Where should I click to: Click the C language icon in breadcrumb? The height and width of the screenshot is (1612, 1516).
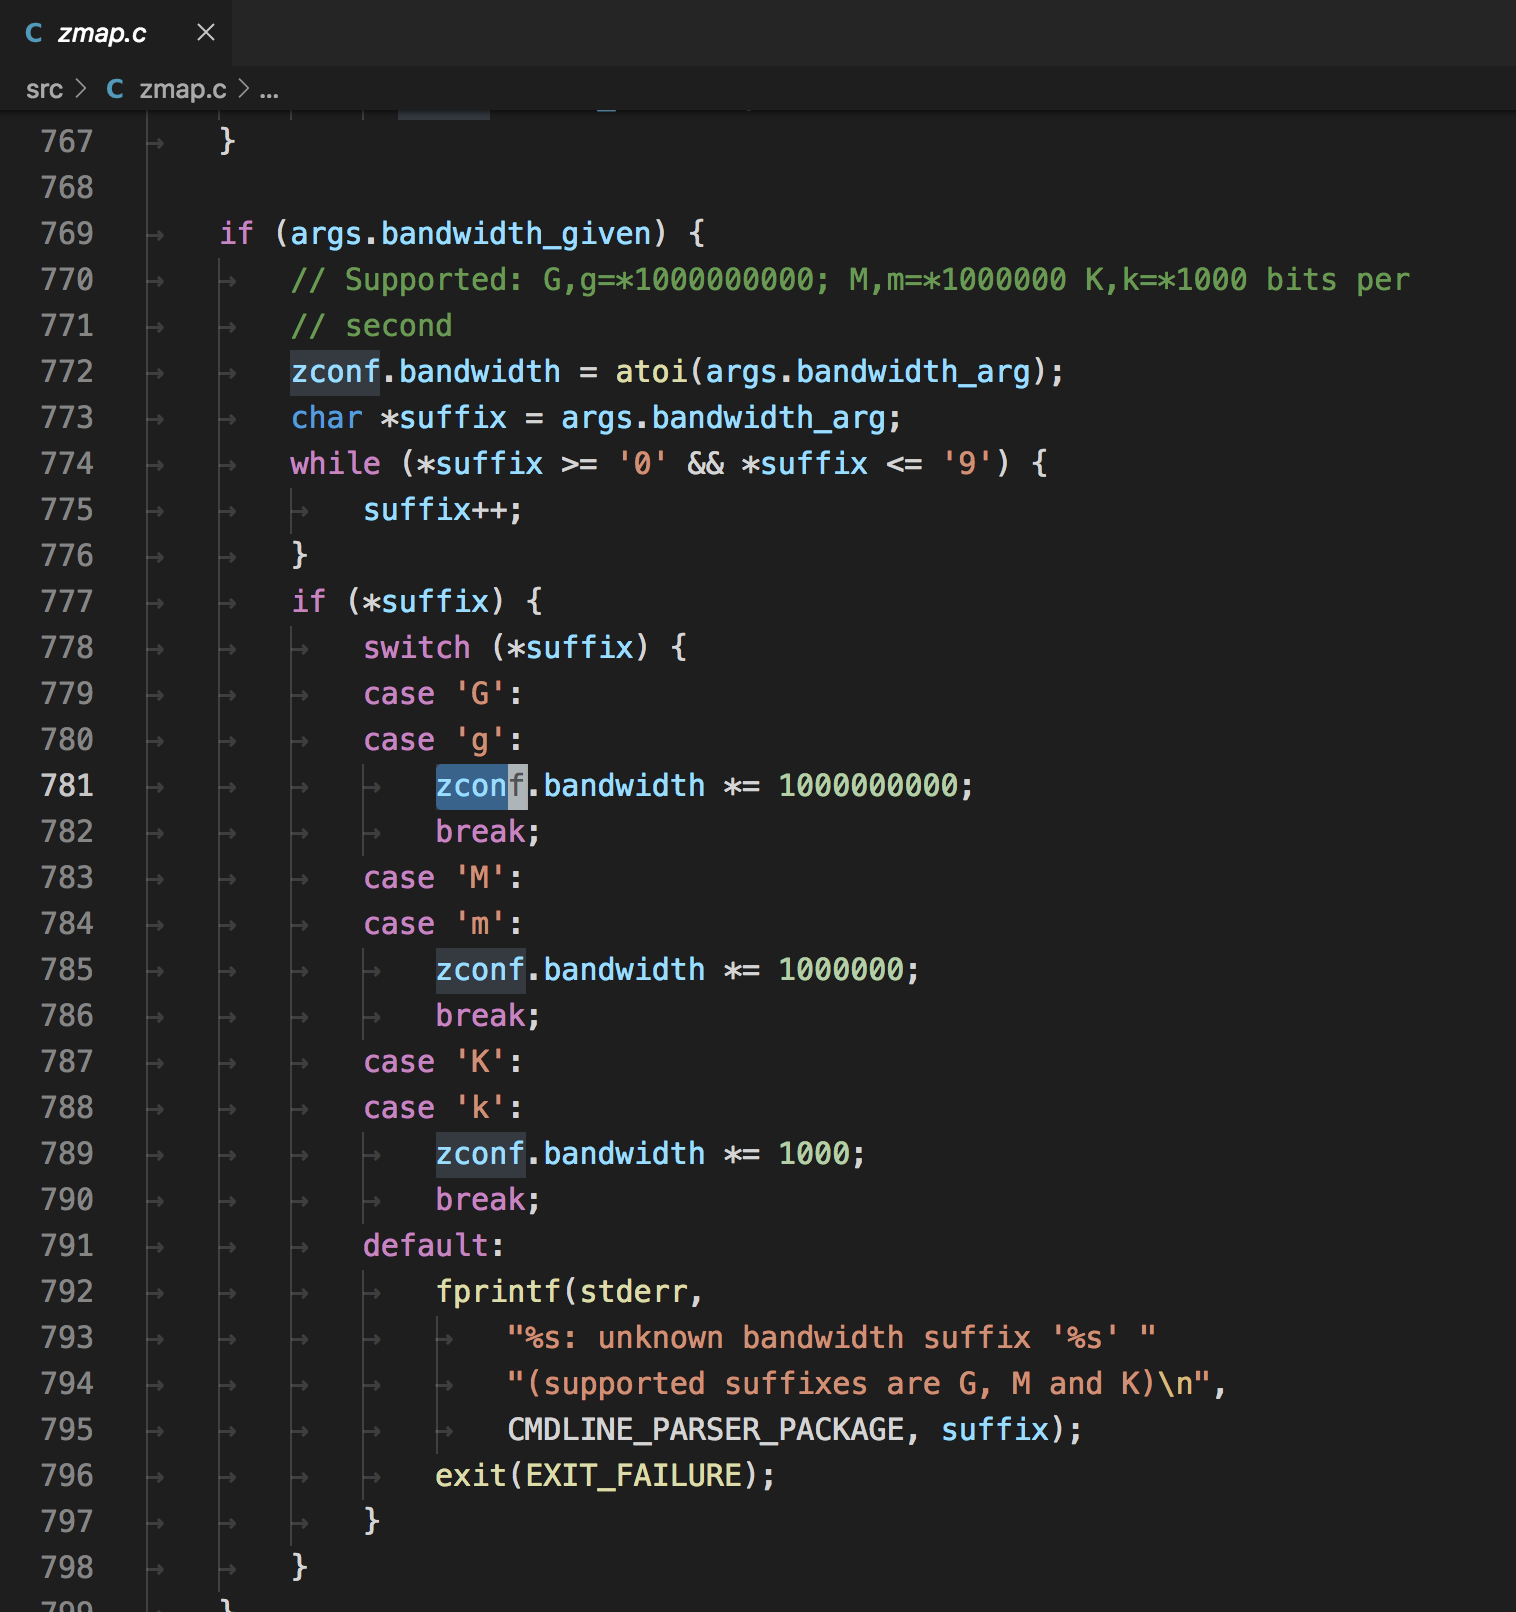(x=115, y=89)
